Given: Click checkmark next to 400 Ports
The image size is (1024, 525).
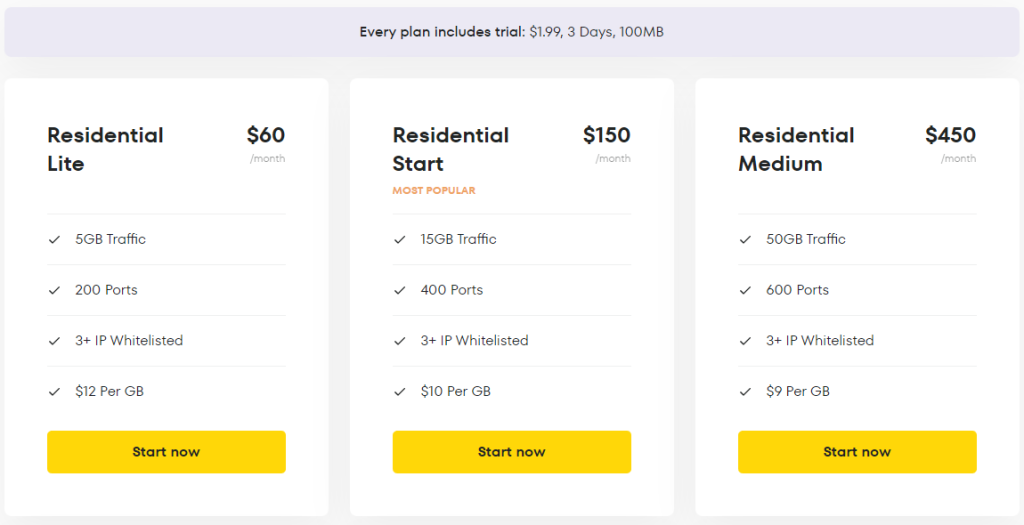Looking at the screenshot, I should coord(400,290).
